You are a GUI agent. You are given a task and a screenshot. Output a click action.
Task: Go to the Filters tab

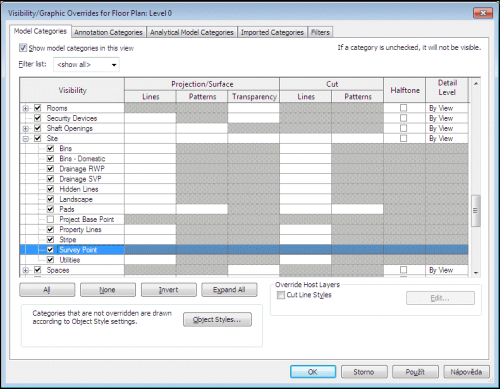point(320,32)
